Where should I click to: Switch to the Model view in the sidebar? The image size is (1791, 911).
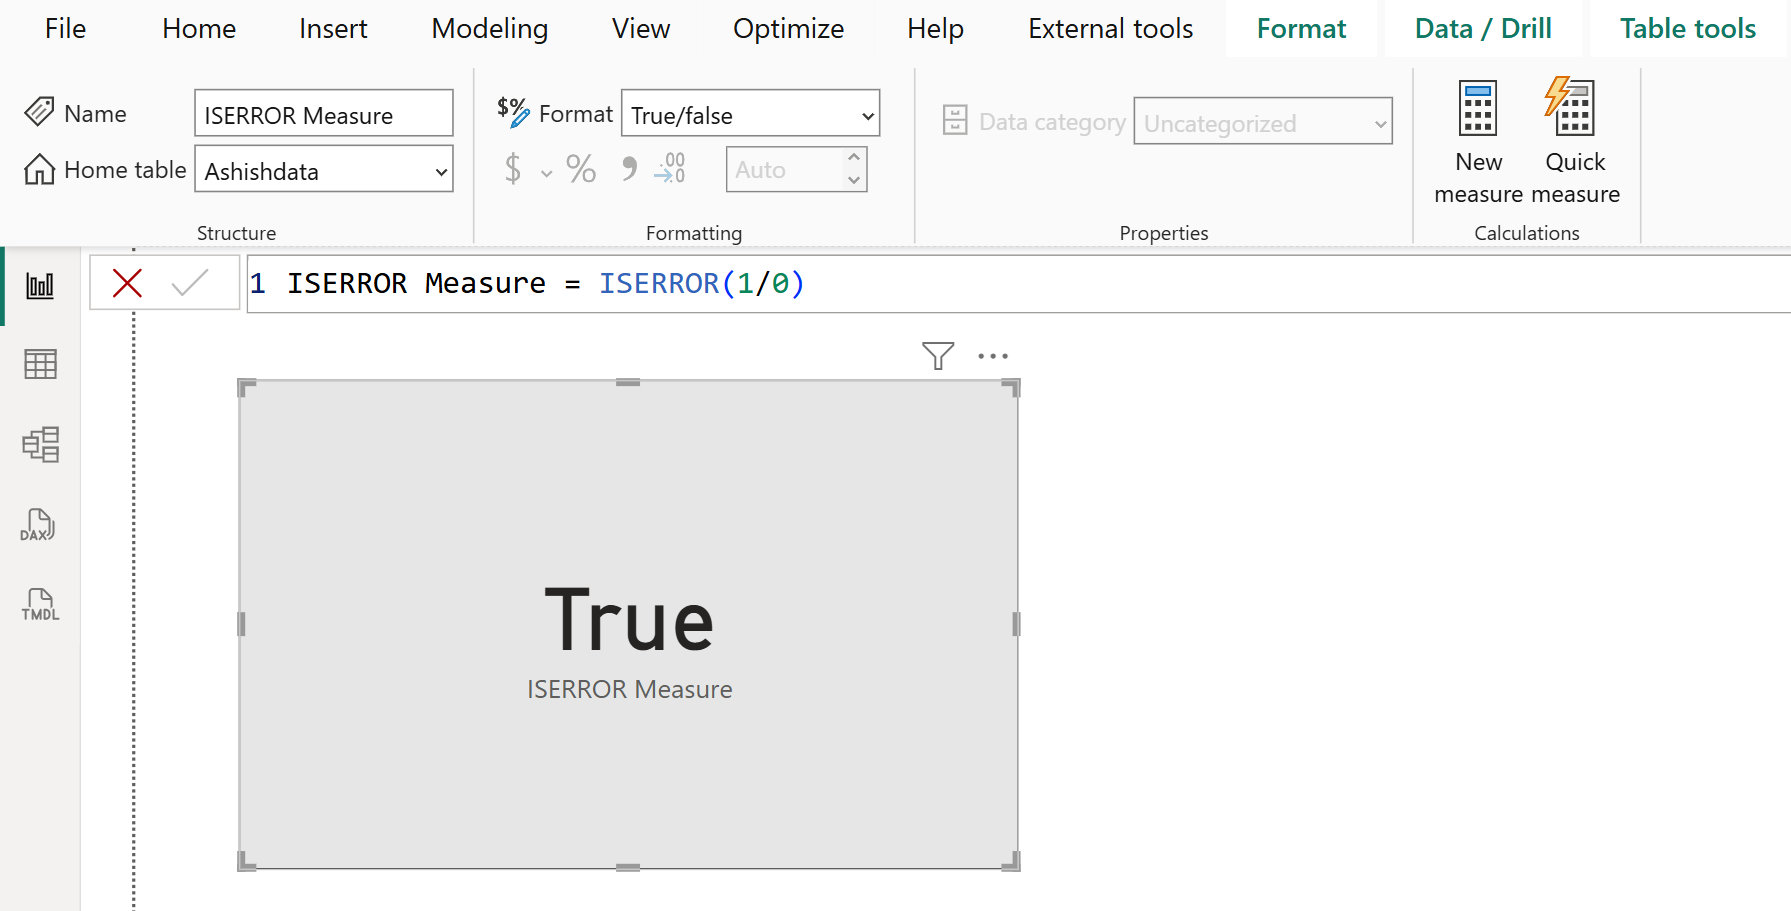(38, 444)
